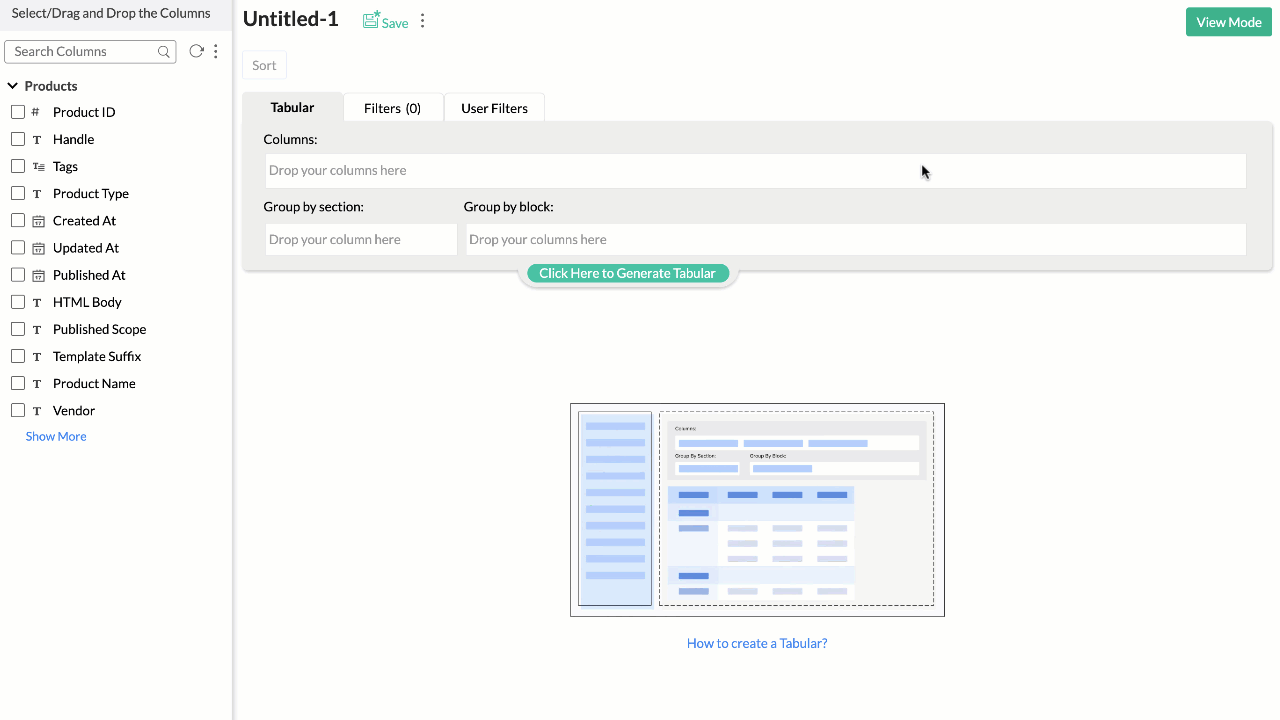This screenshot has width=1280, height=720.
Task: Click the search magnifier icon
Action: point(164,52)
